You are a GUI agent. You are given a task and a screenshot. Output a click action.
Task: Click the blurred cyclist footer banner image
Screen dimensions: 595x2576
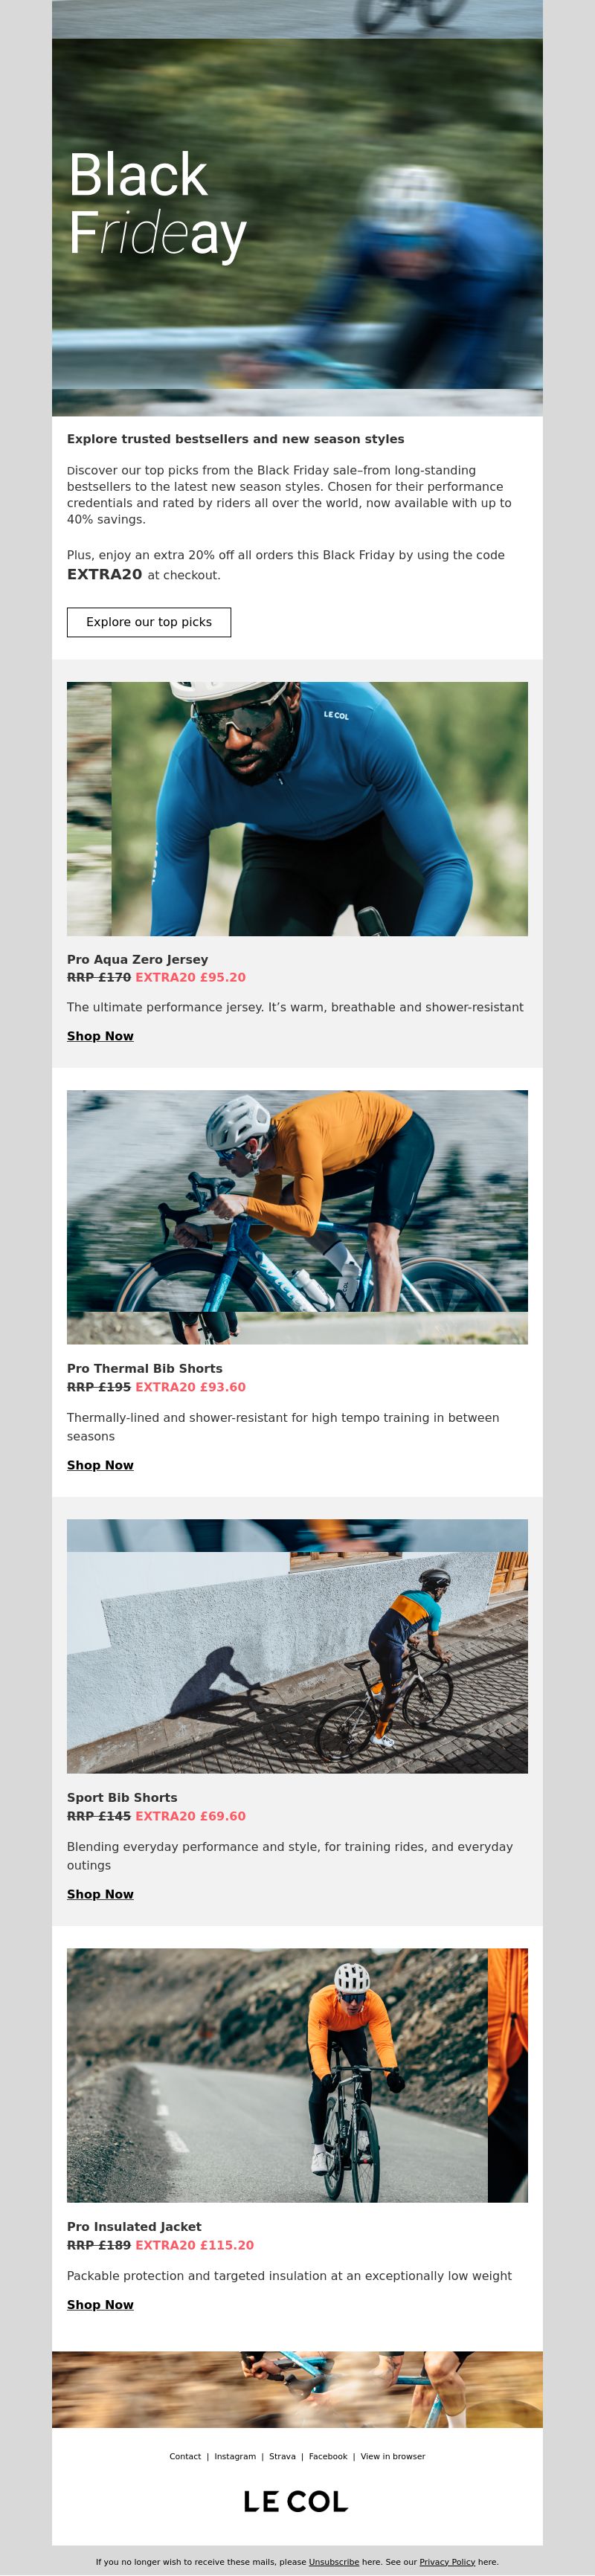click(297, 2389)
